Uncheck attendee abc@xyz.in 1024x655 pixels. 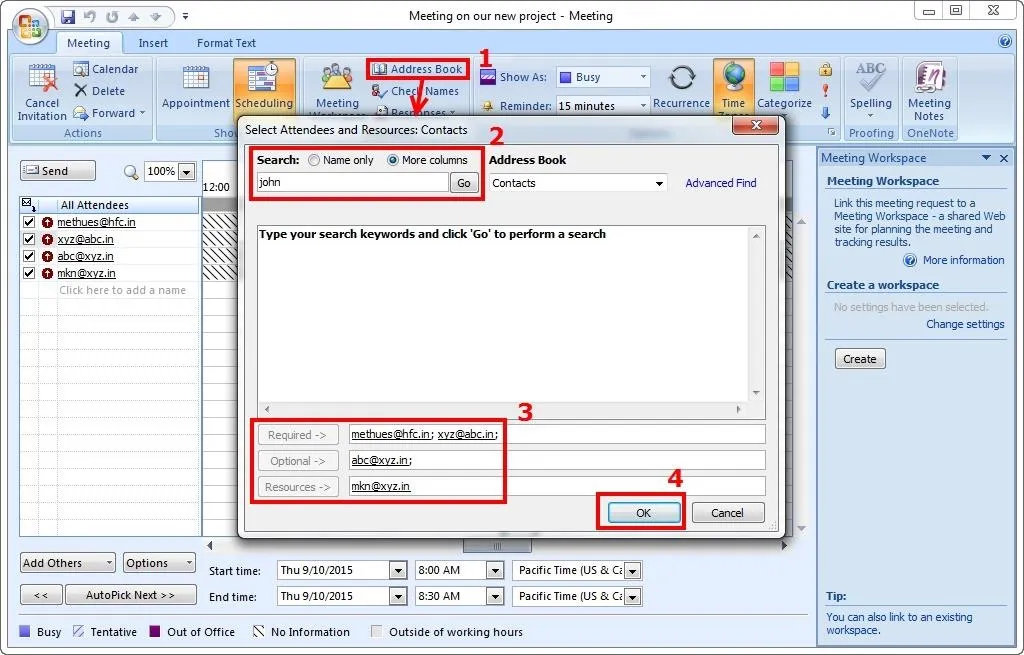pos(29,256)
